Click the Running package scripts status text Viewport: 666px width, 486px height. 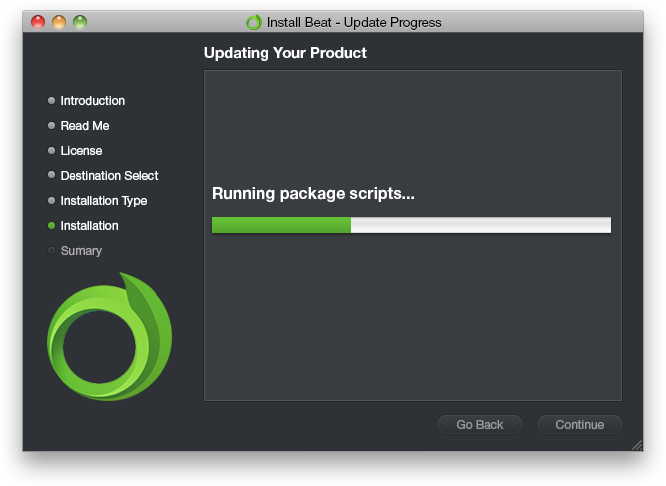(x=313, y=194)
